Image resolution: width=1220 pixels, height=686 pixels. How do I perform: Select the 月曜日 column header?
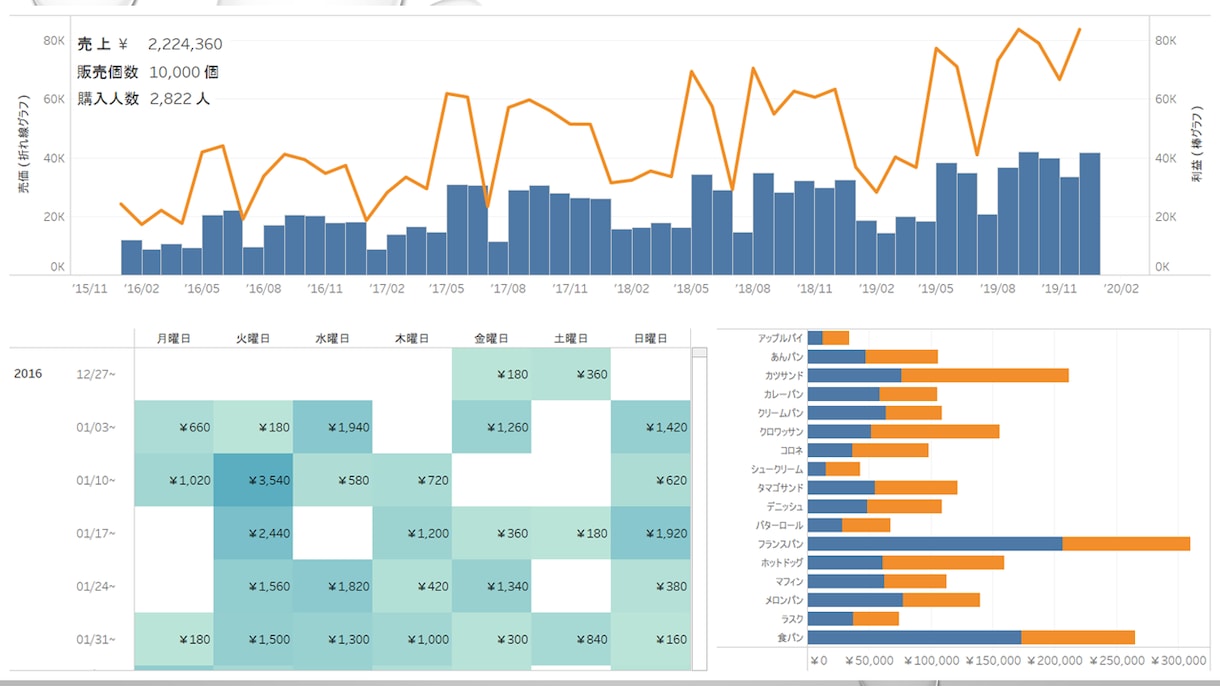pyautogui.click(x=174, y=339)
